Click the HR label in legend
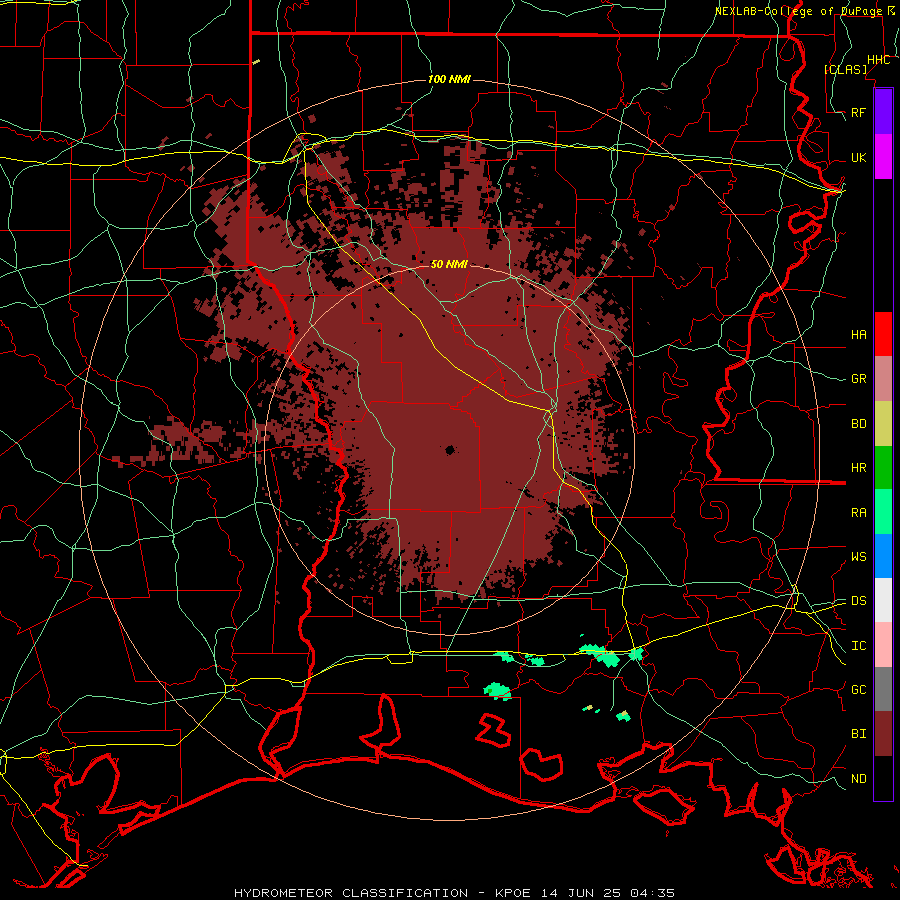The height and width of the screenshot is (900, 900). pos(858,468)
